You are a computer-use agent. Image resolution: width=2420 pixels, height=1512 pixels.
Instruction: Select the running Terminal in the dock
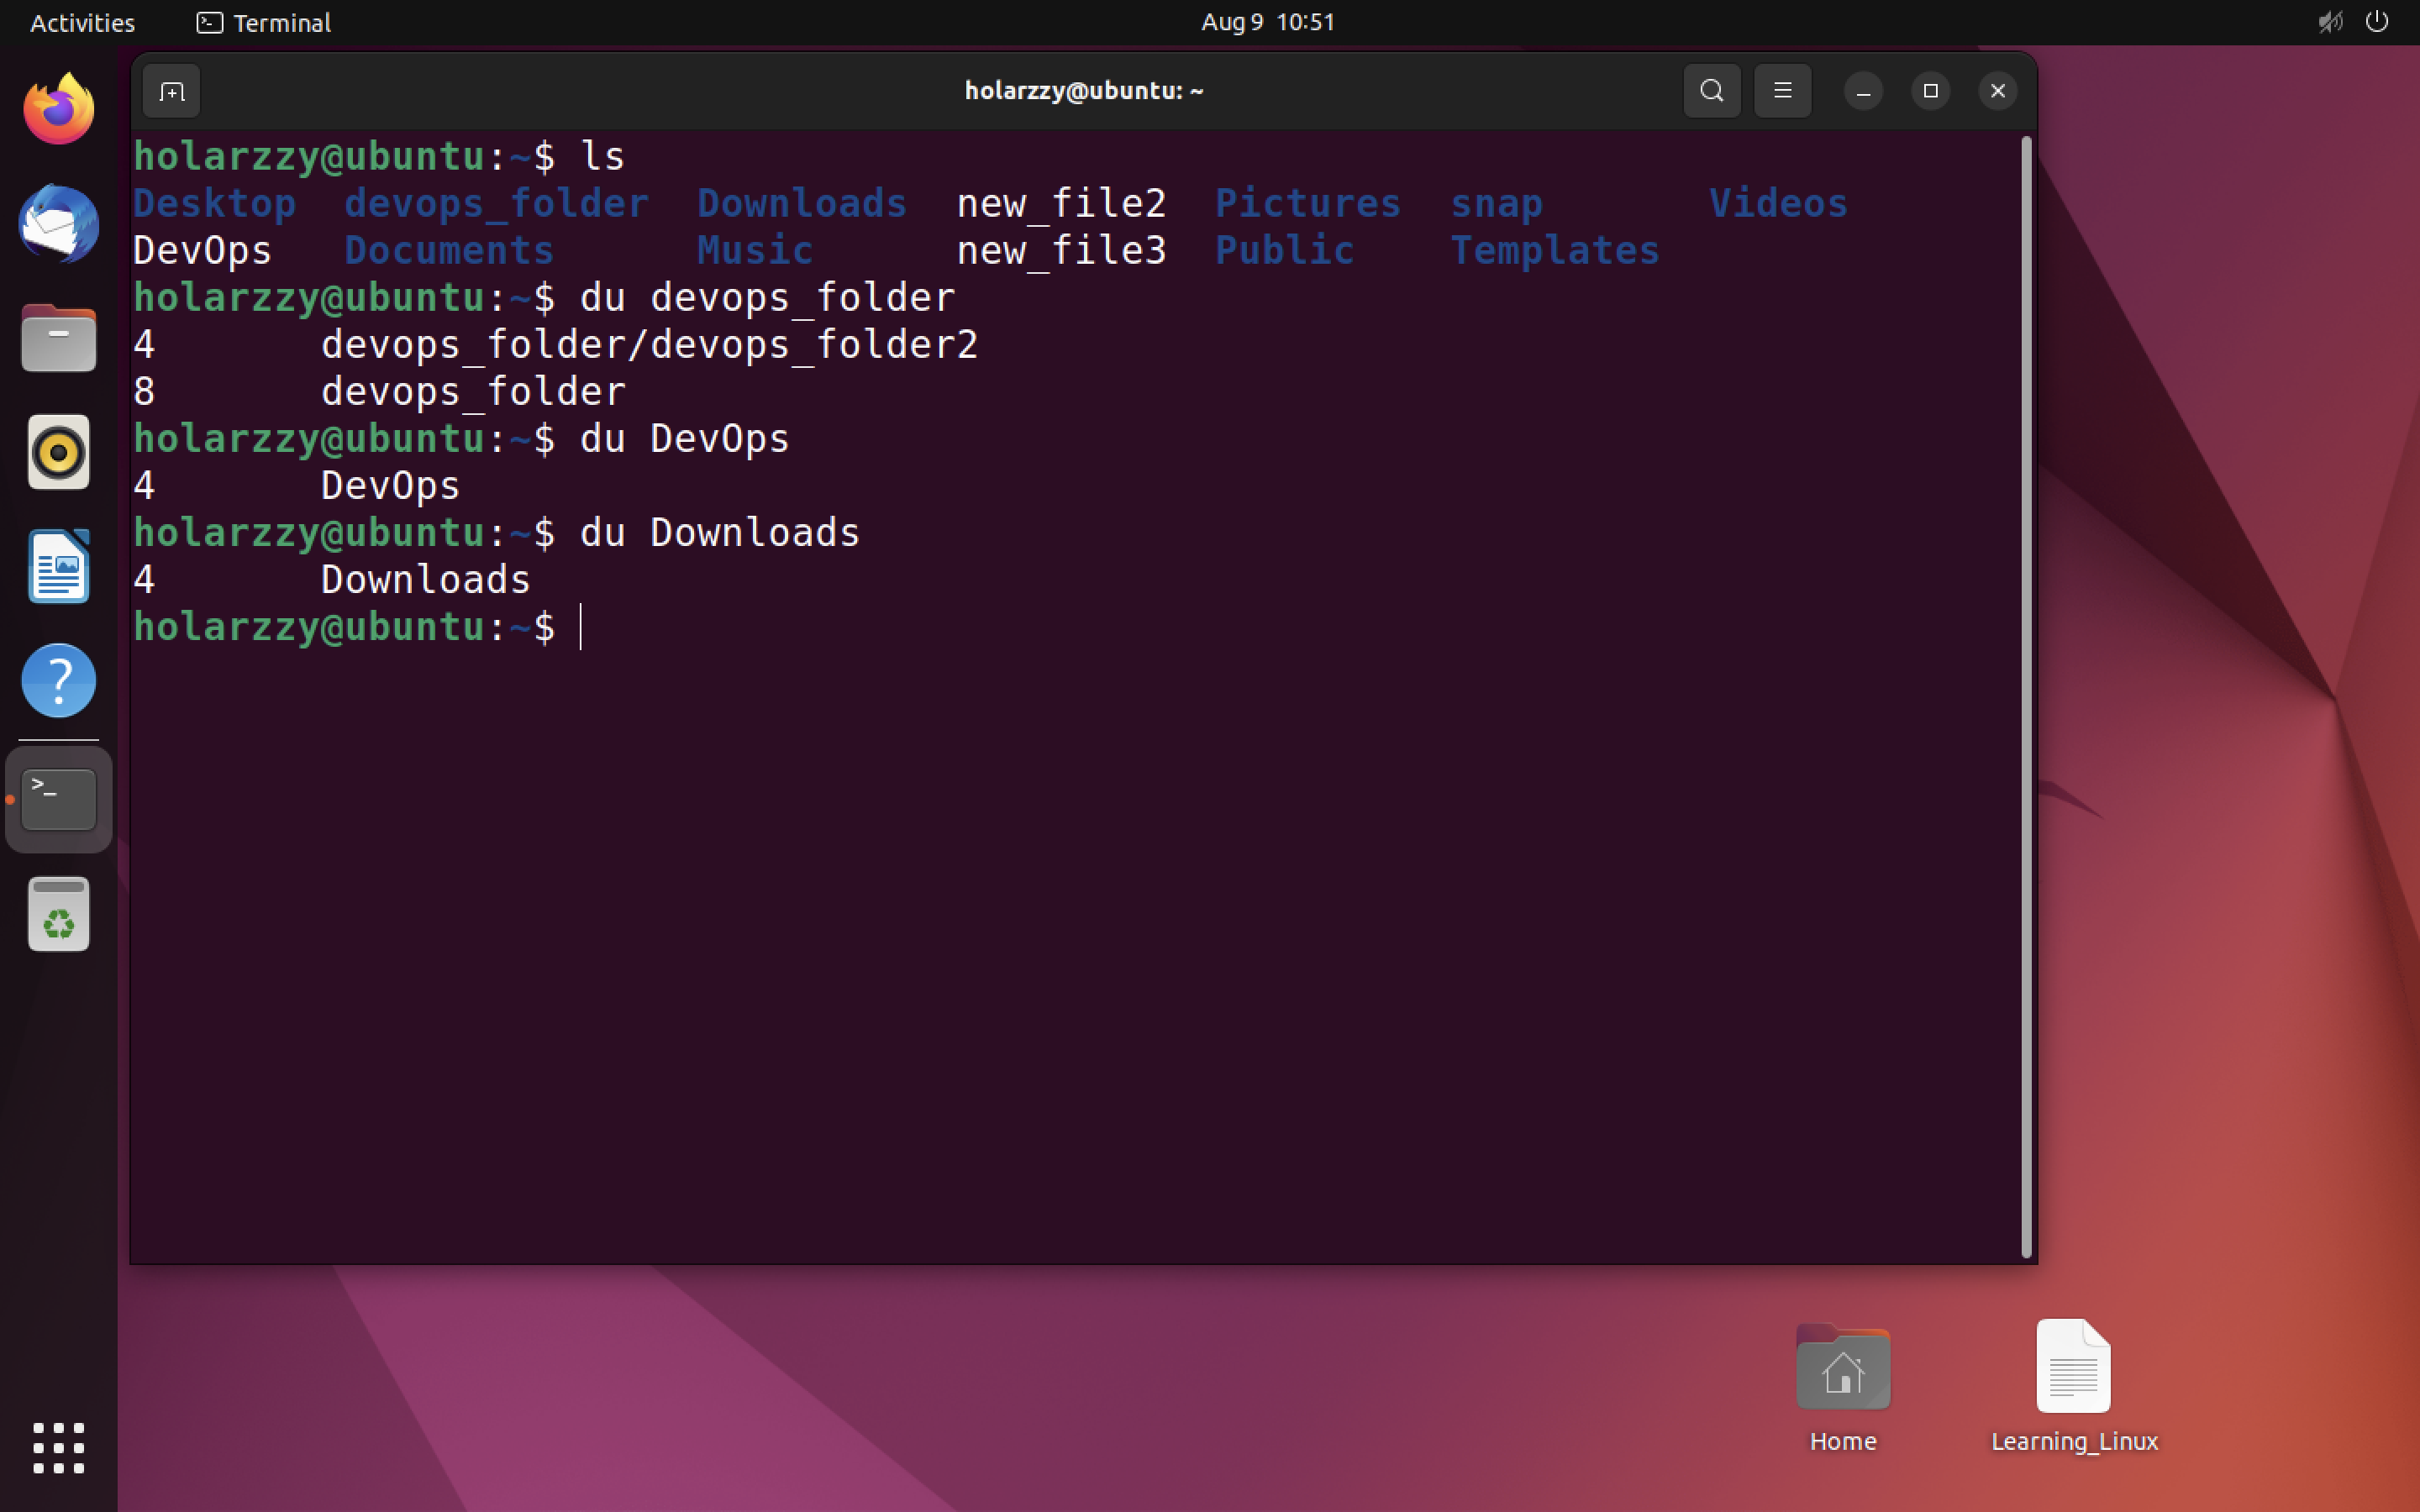57,798
